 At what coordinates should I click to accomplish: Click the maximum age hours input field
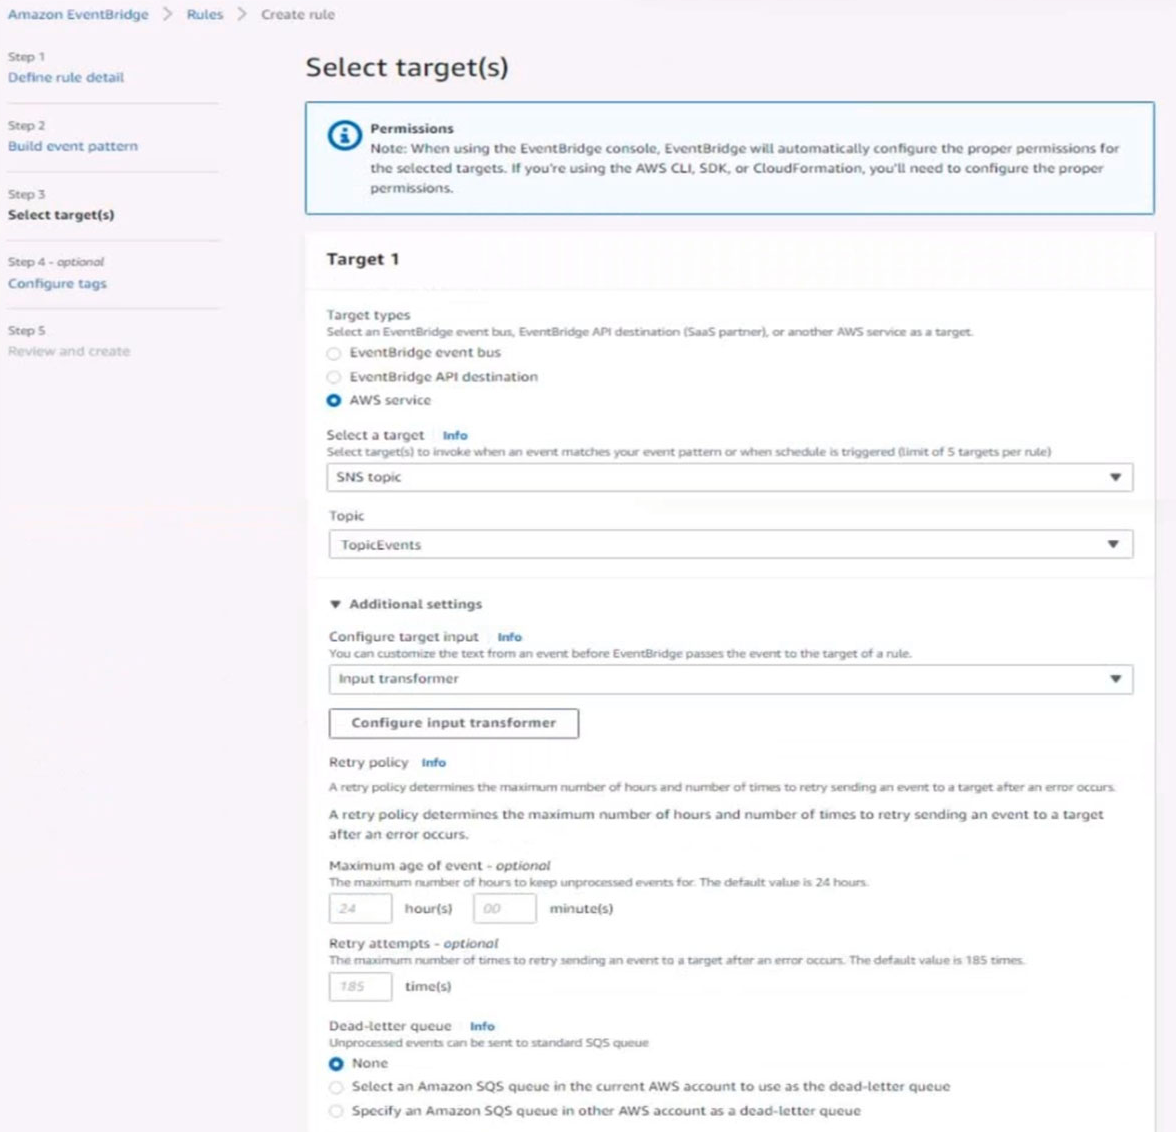tap(360, 908)
